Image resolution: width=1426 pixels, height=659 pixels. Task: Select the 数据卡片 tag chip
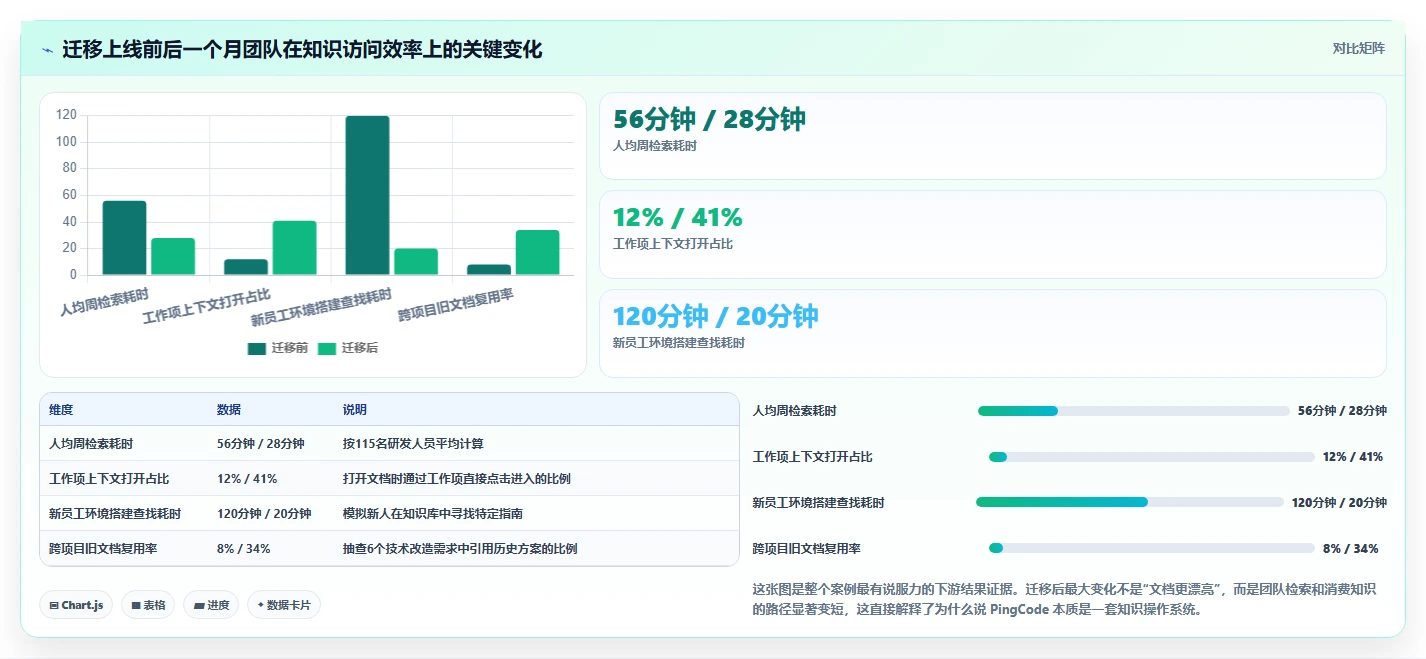click(284, 605)
